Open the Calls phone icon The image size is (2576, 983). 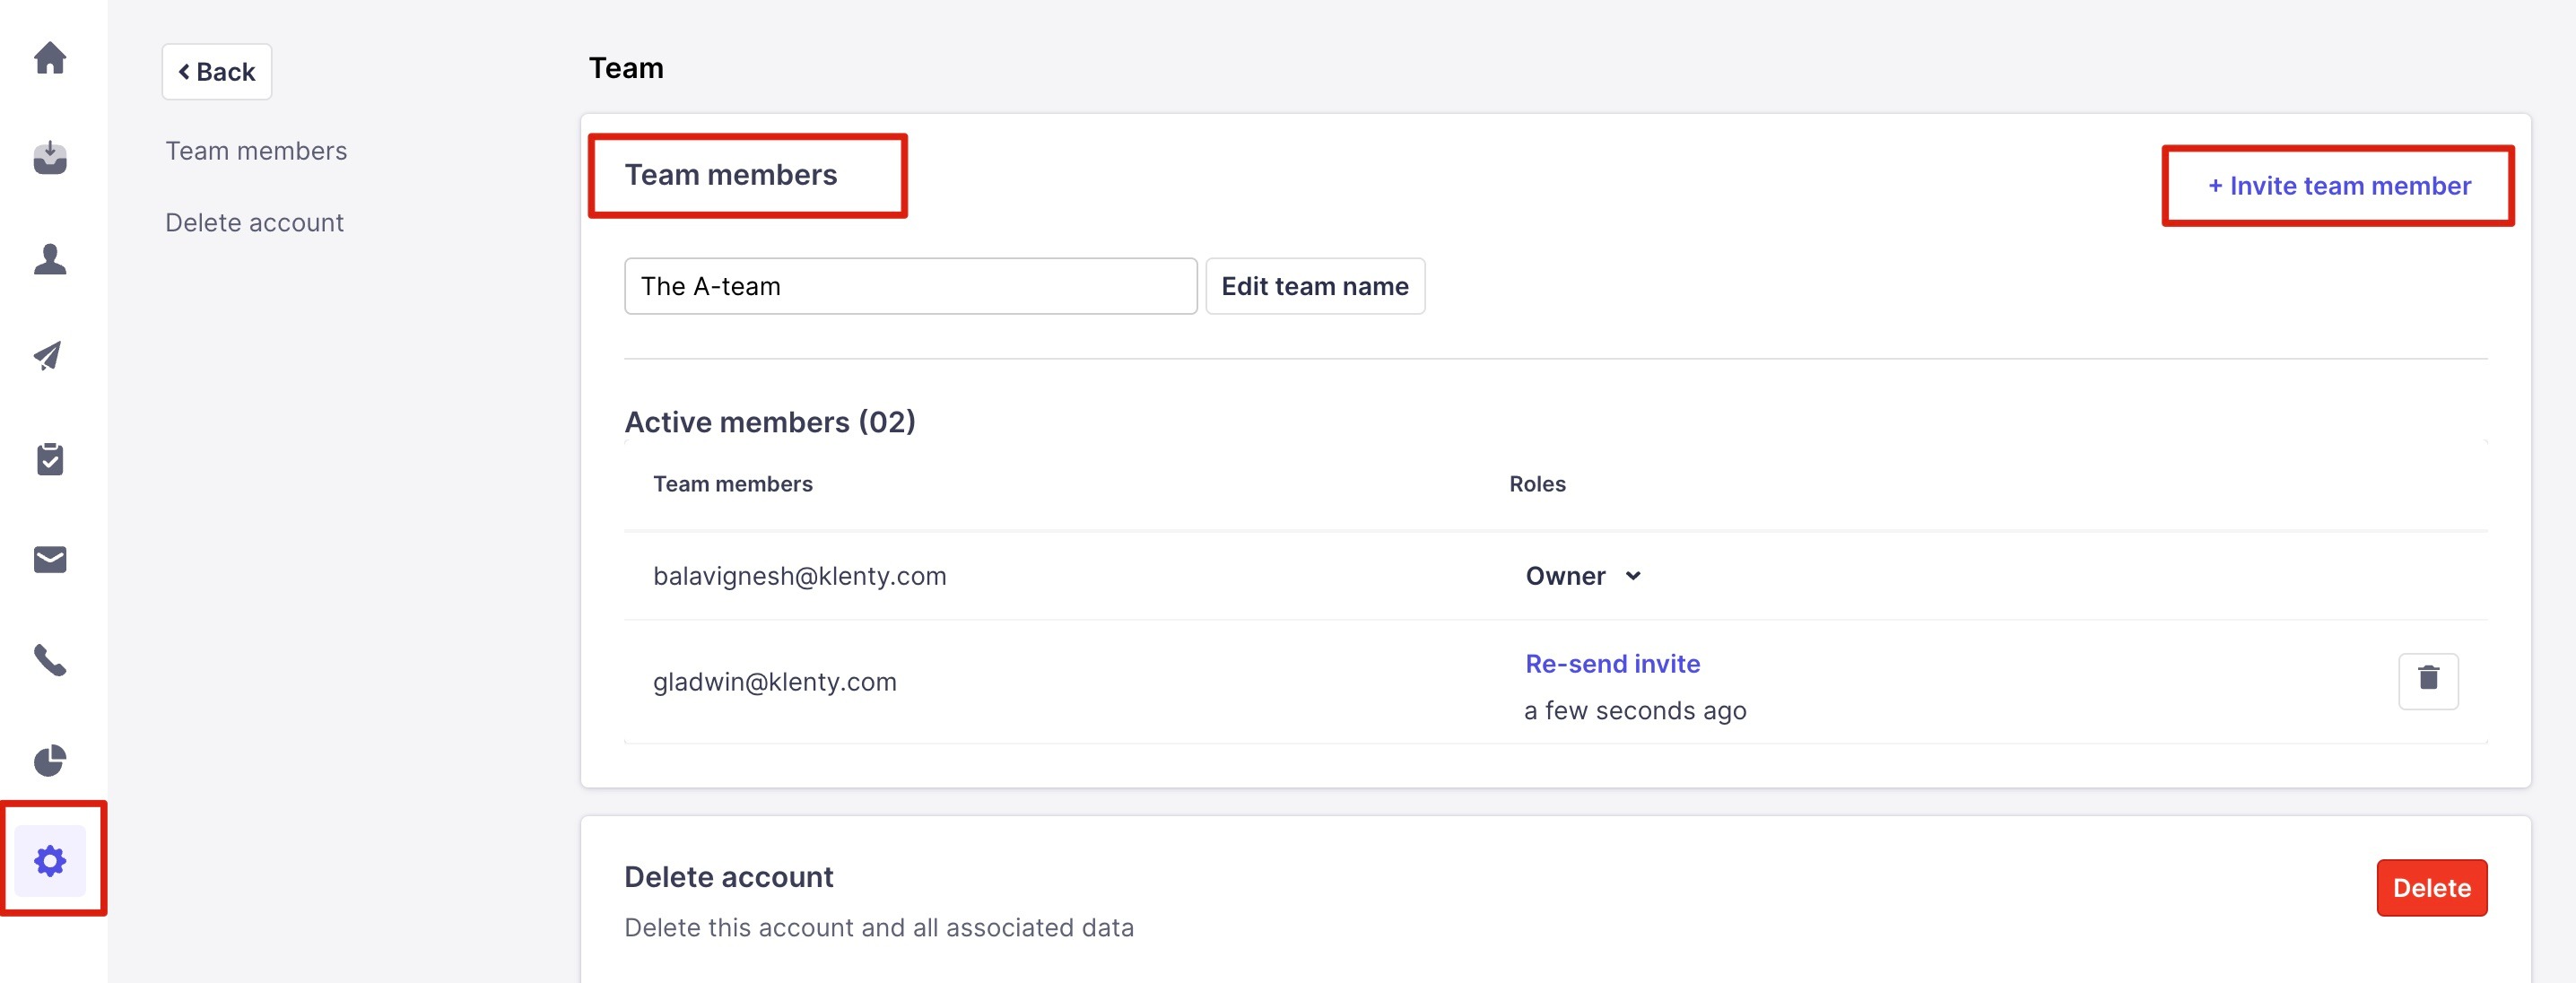pos(50,660)
